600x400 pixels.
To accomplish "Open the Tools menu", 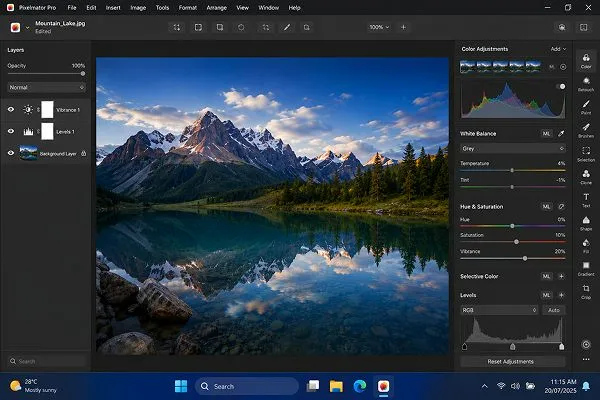I will point(162,8).
